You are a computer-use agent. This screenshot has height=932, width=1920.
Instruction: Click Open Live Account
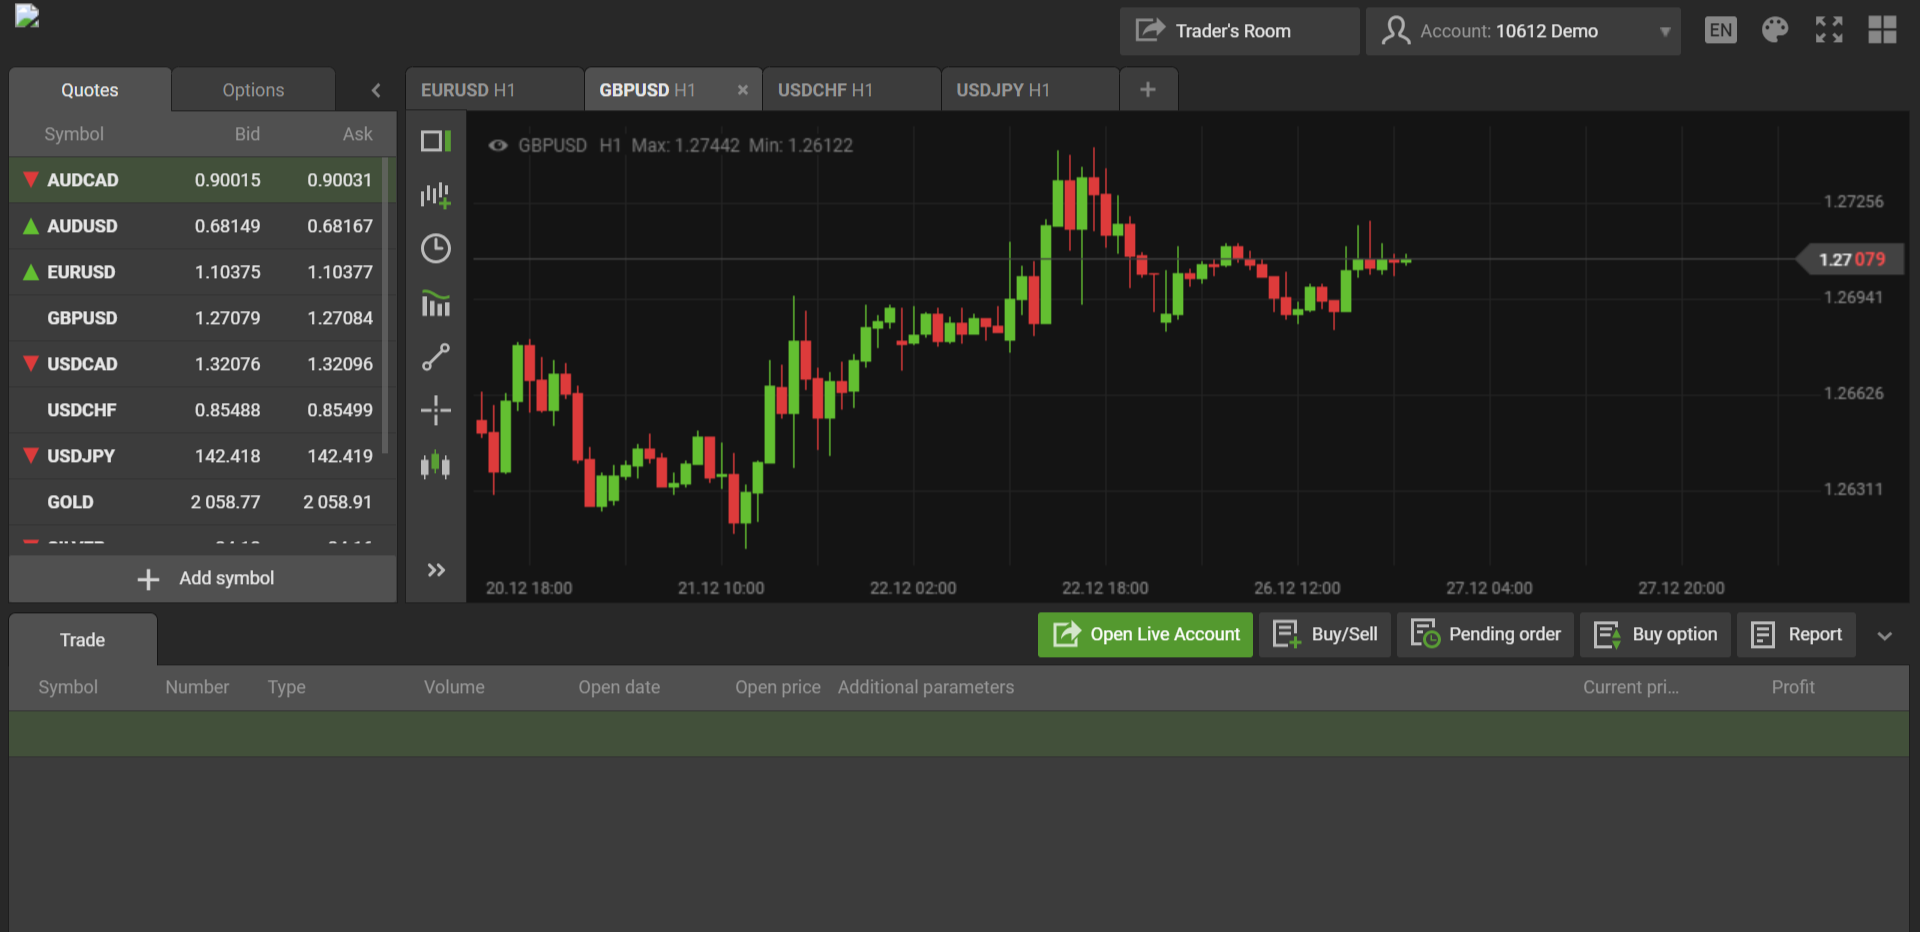[x=1145, y=634]
